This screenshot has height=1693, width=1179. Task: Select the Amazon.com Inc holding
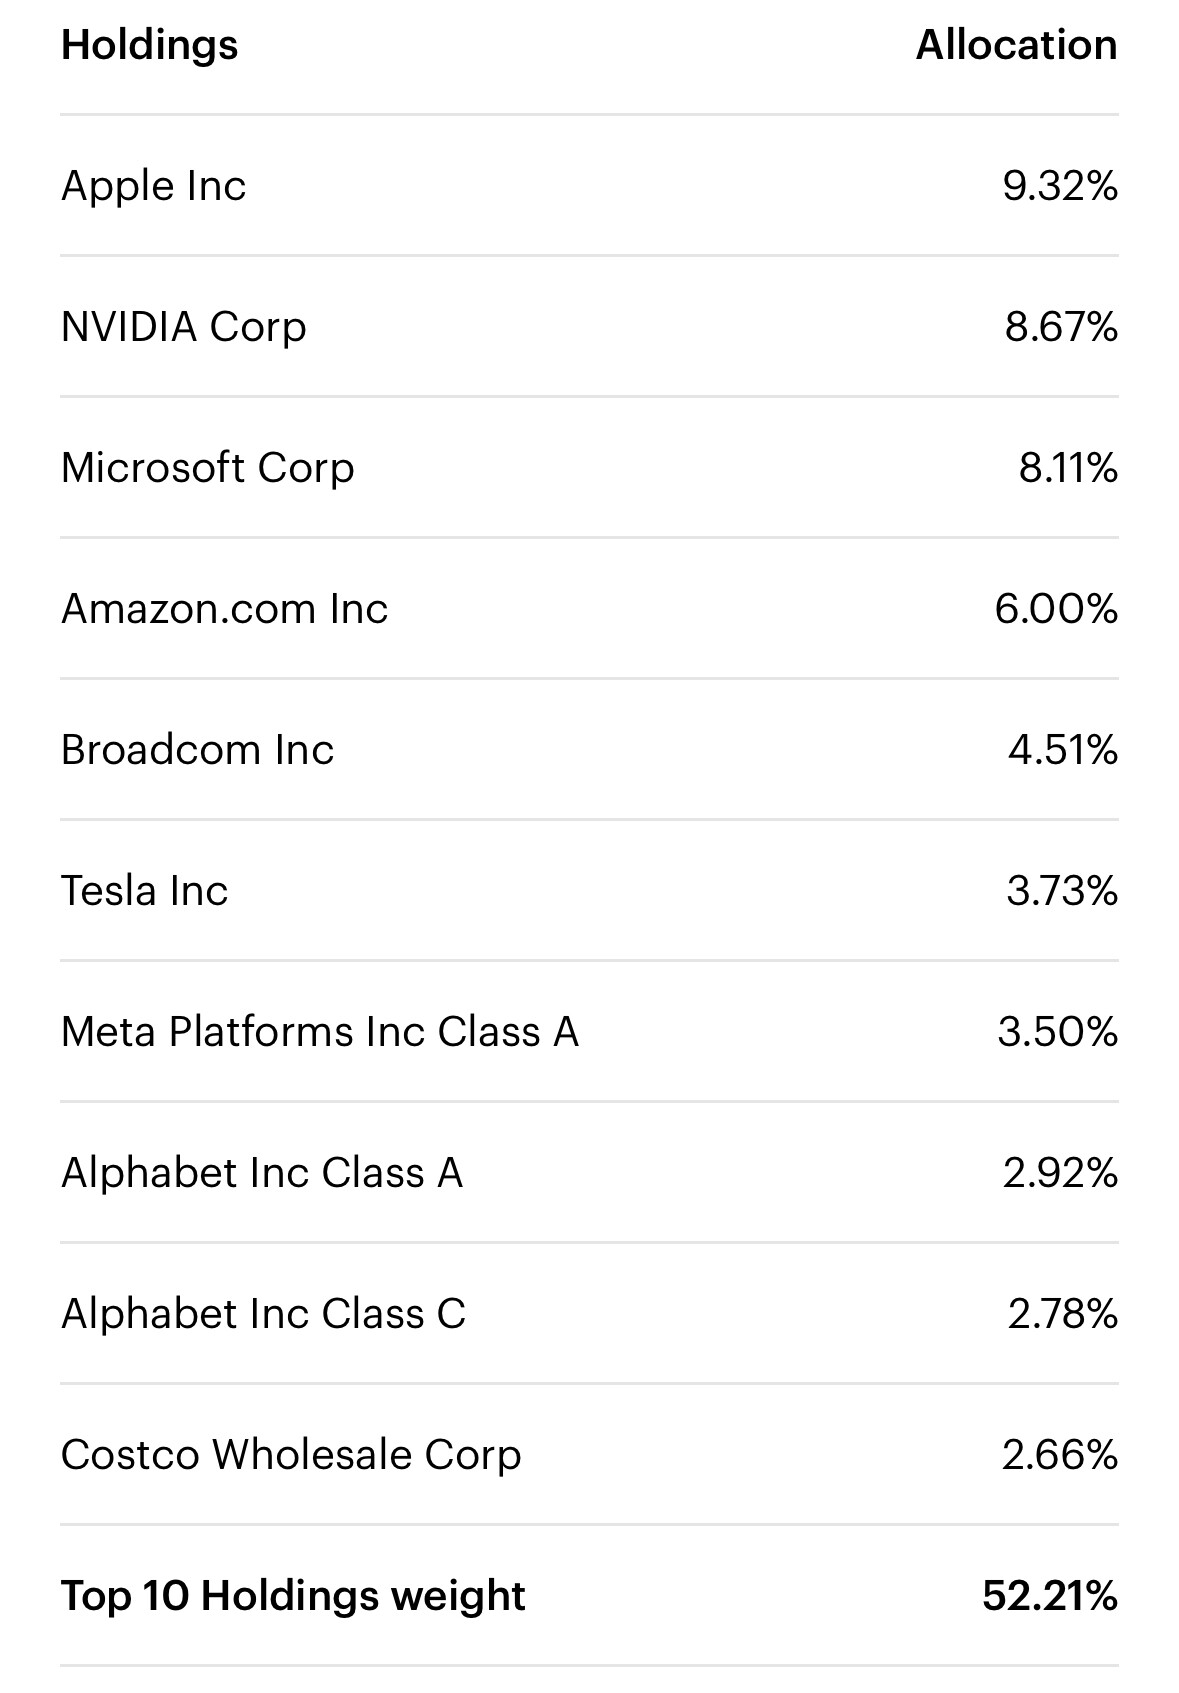click(x=589, y=609)
